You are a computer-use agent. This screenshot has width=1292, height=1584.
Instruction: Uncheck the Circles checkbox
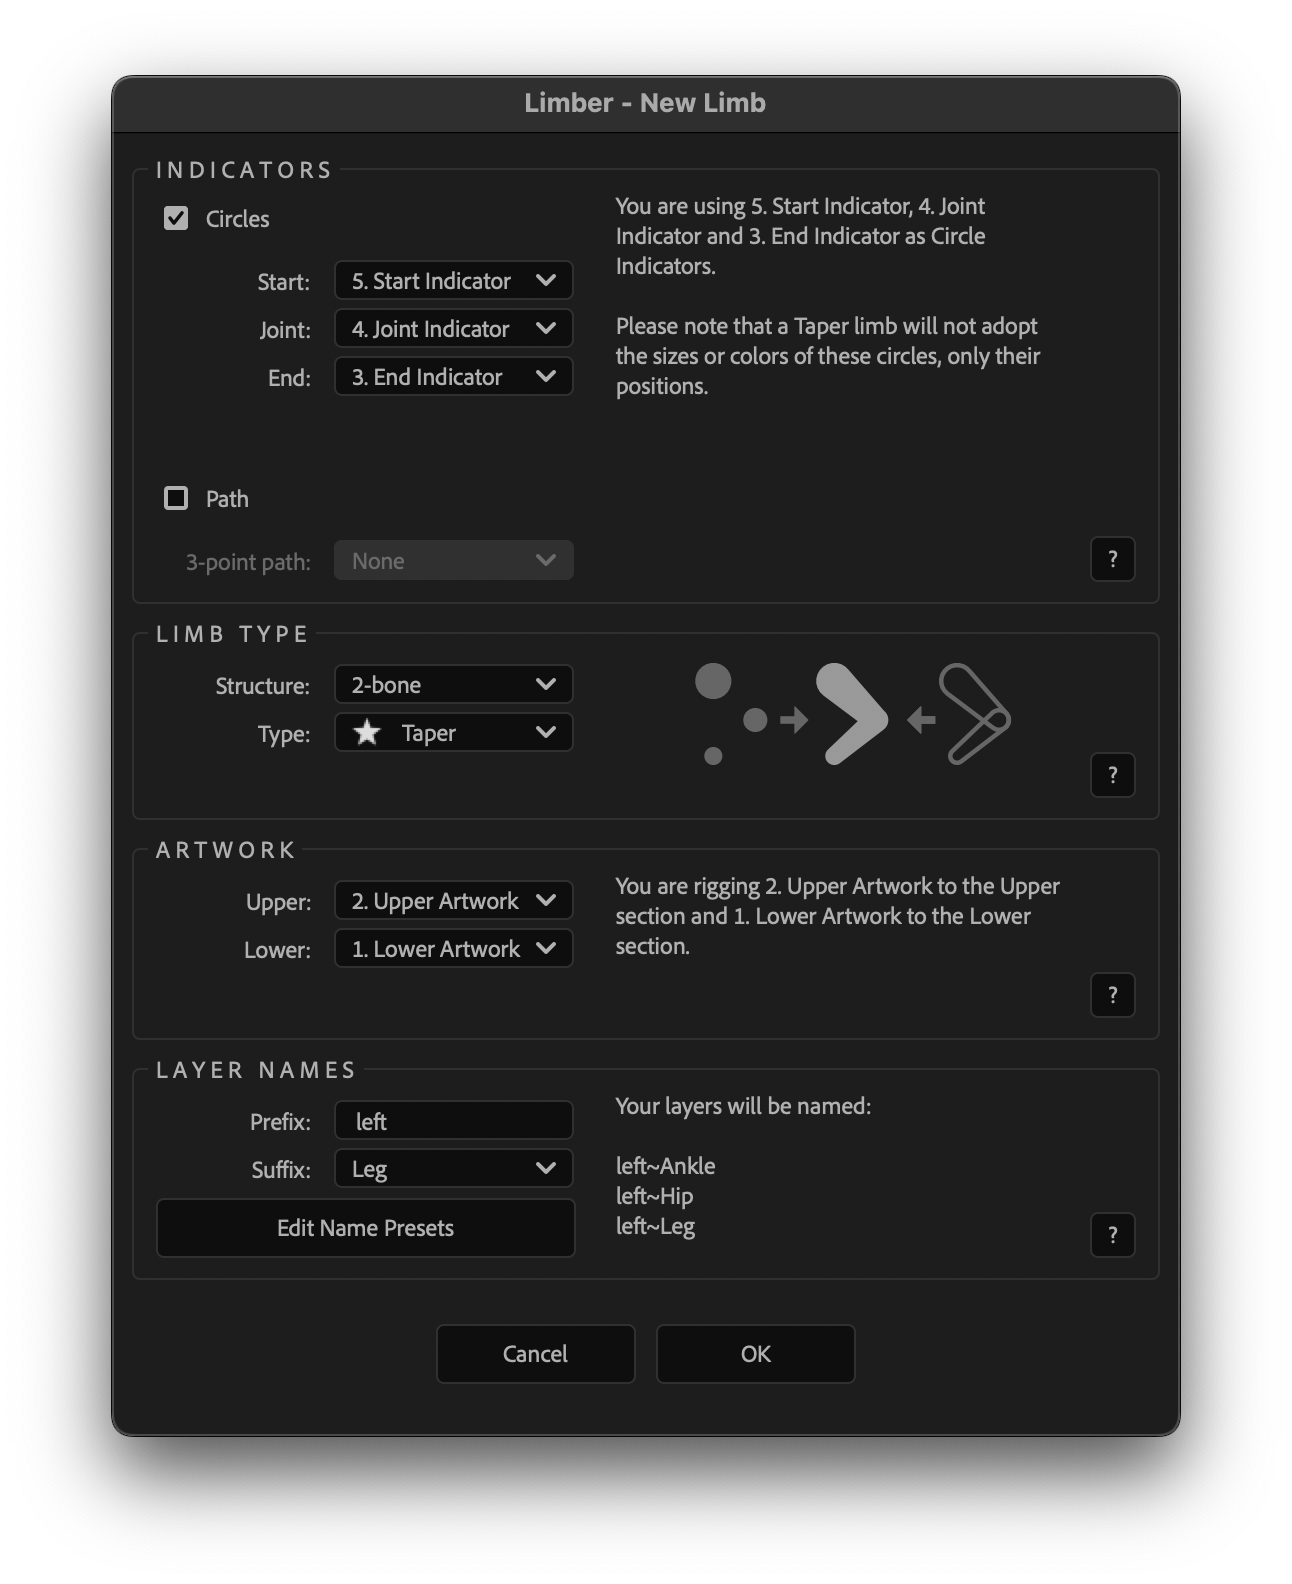(176, 218)
